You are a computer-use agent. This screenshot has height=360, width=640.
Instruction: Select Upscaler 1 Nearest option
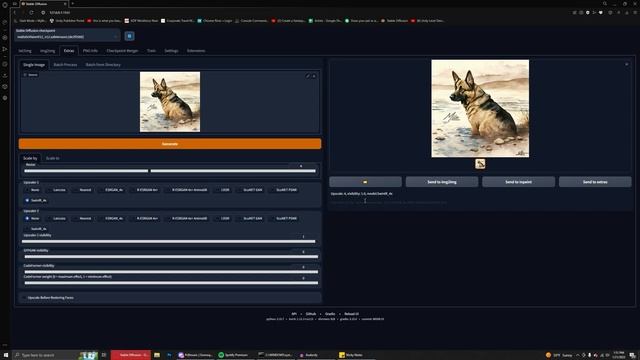click(82, 190)
